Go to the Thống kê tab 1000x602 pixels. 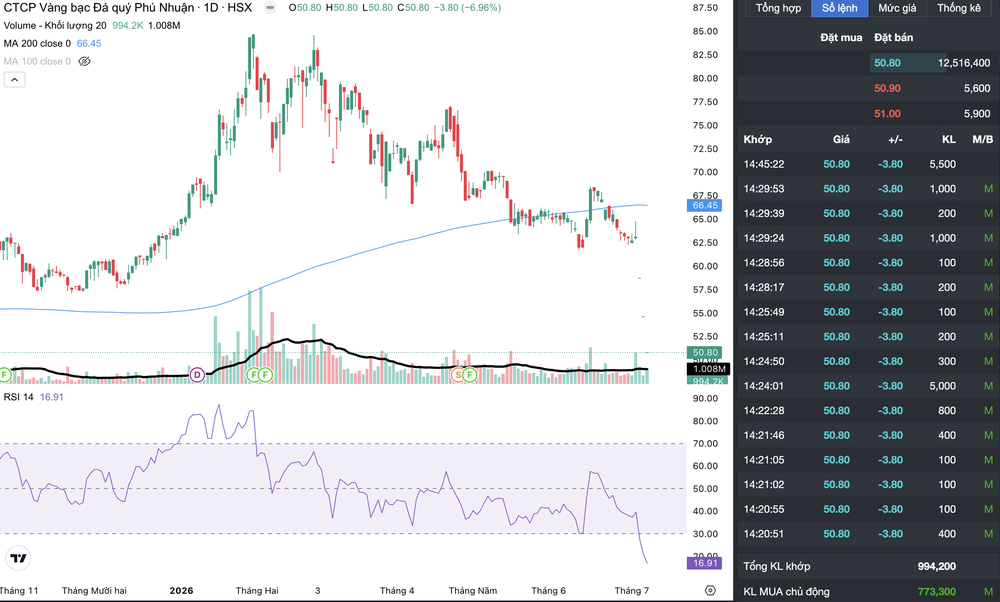click(959, 8)
